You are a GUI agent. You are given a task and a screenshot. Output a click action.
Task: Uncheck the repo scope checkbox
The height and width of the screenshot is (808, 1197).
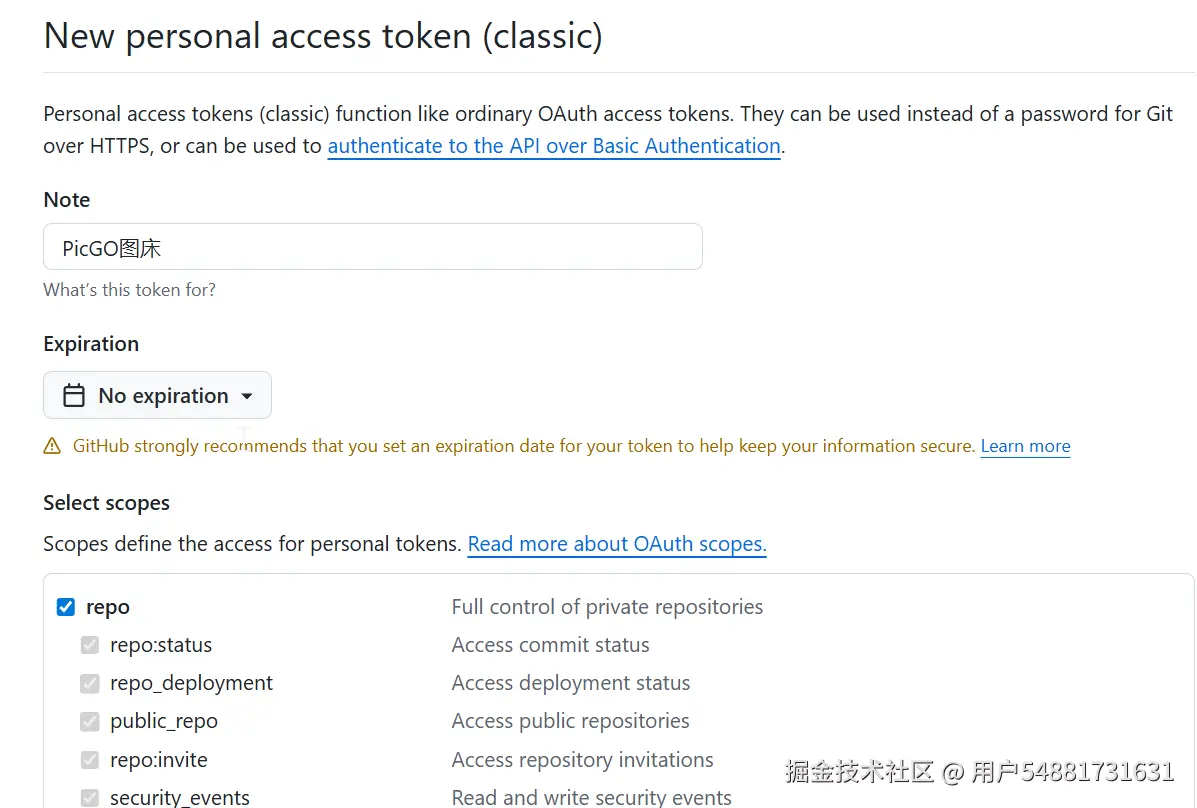[66, 607]
